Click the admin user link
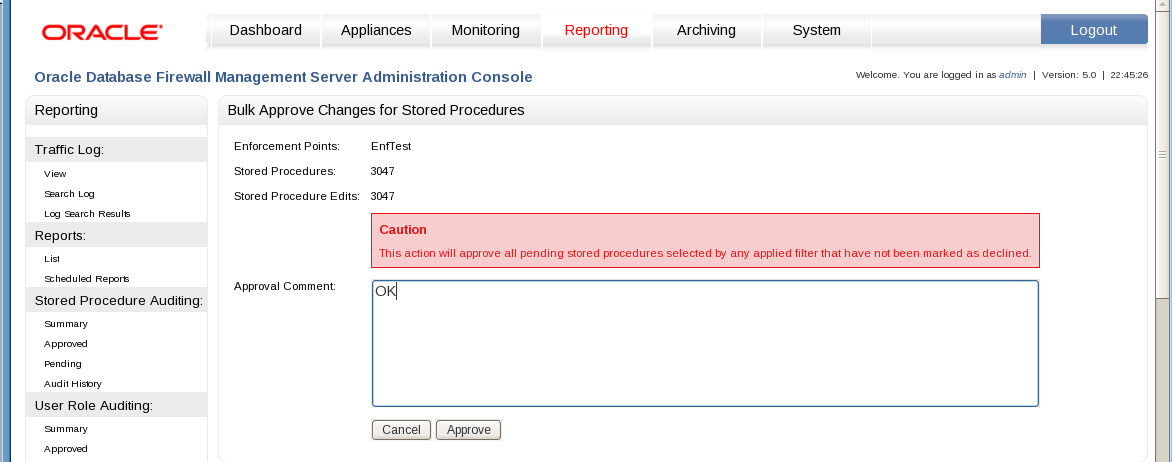The width and height of the screenshot is (1172, 462). 1012,75
